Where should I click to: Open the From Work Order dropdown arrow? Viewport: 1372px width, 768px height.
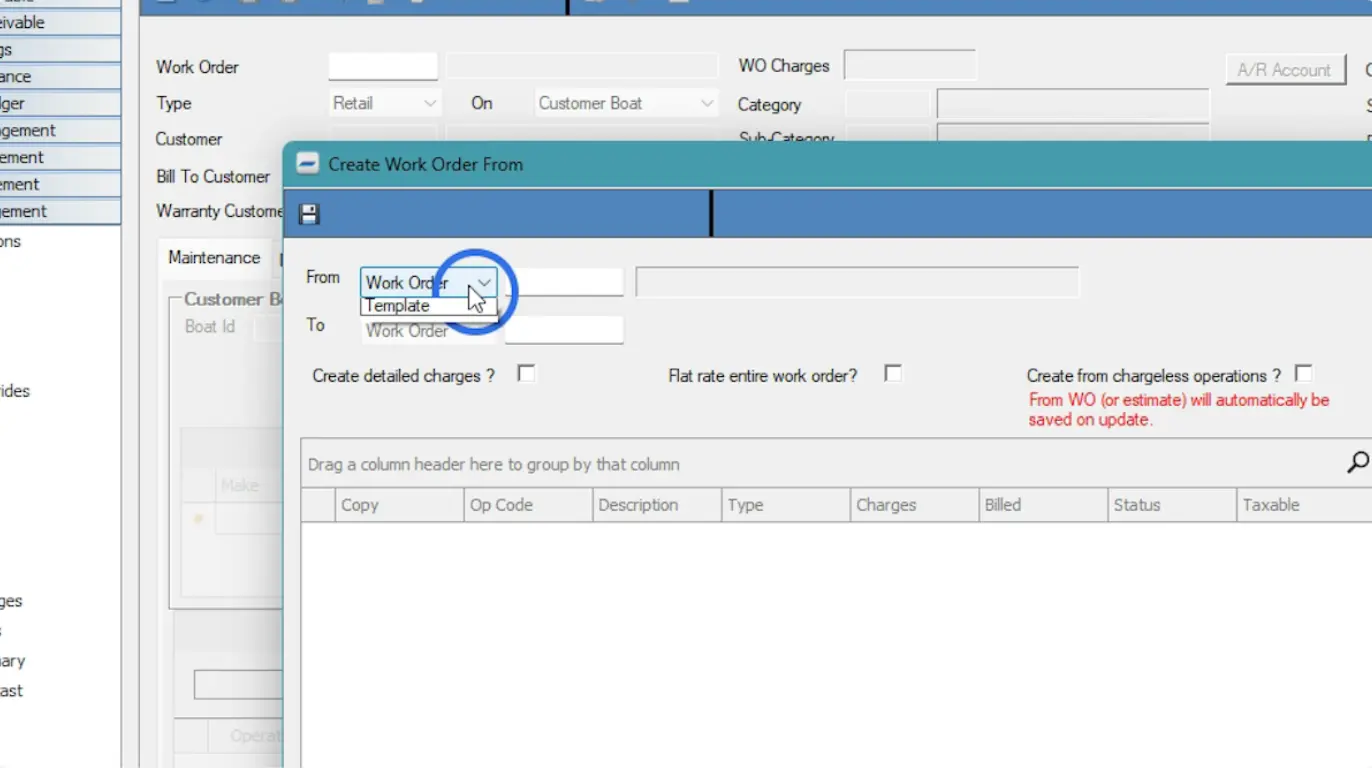pyautogui.click(x=484, y=283)
